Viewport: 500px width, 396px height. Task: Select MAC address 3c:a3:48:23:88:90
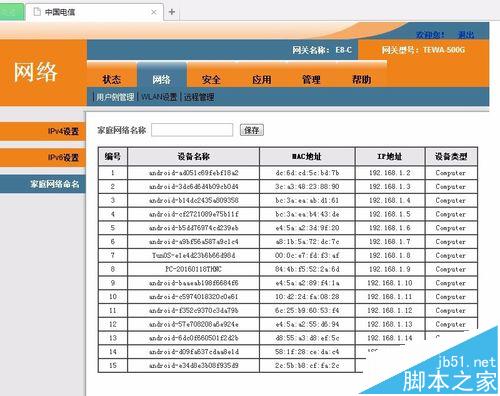307,186
